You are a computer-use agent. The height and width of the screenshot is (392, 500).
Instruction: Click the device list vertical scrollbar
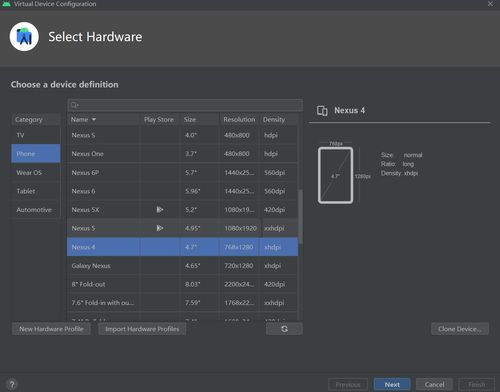tap(300, 217)
